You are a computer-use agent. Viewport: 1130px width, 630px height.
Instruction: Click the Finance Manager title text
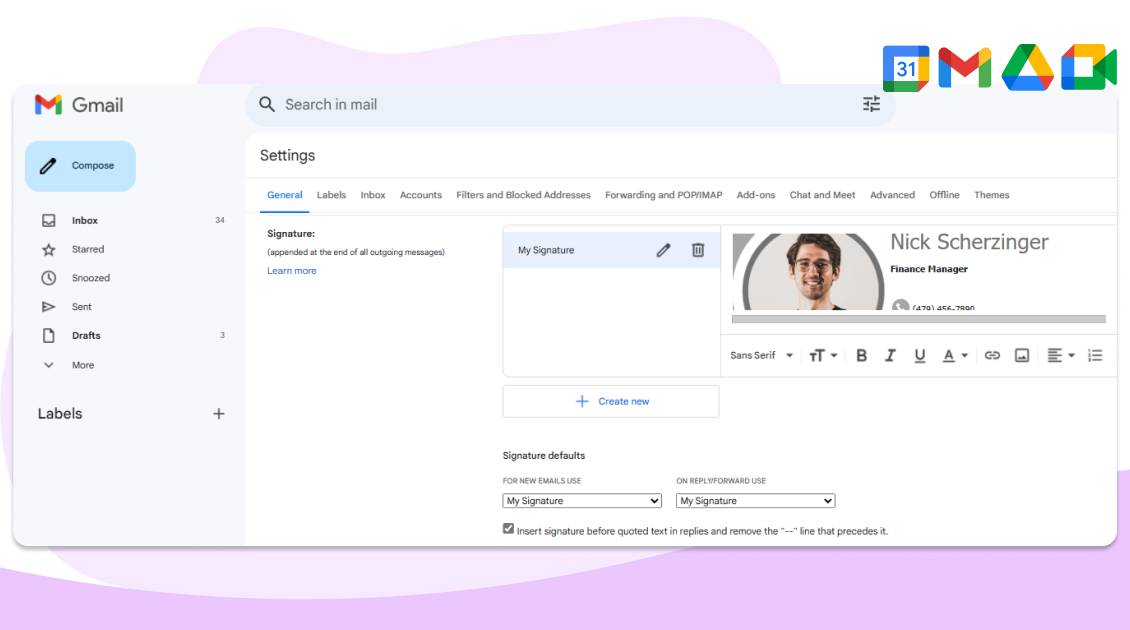tap(929, 269)
